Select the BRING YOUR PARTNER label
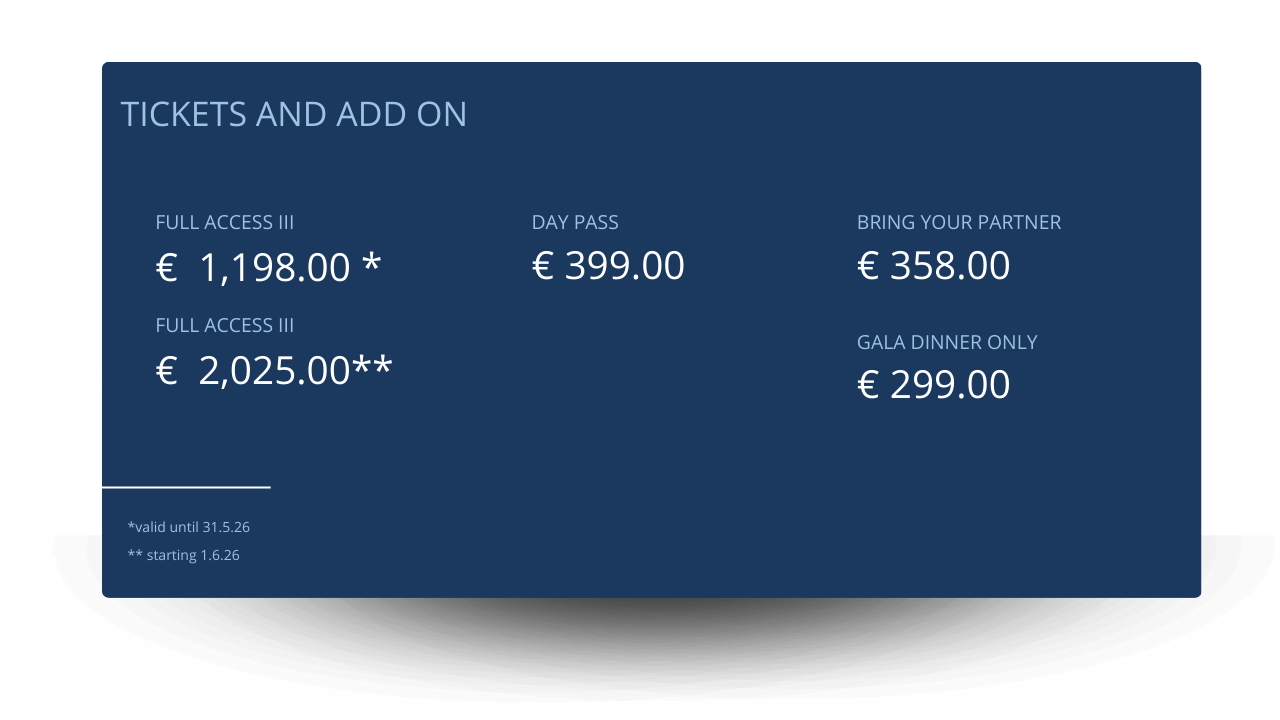 coord(958,222)
